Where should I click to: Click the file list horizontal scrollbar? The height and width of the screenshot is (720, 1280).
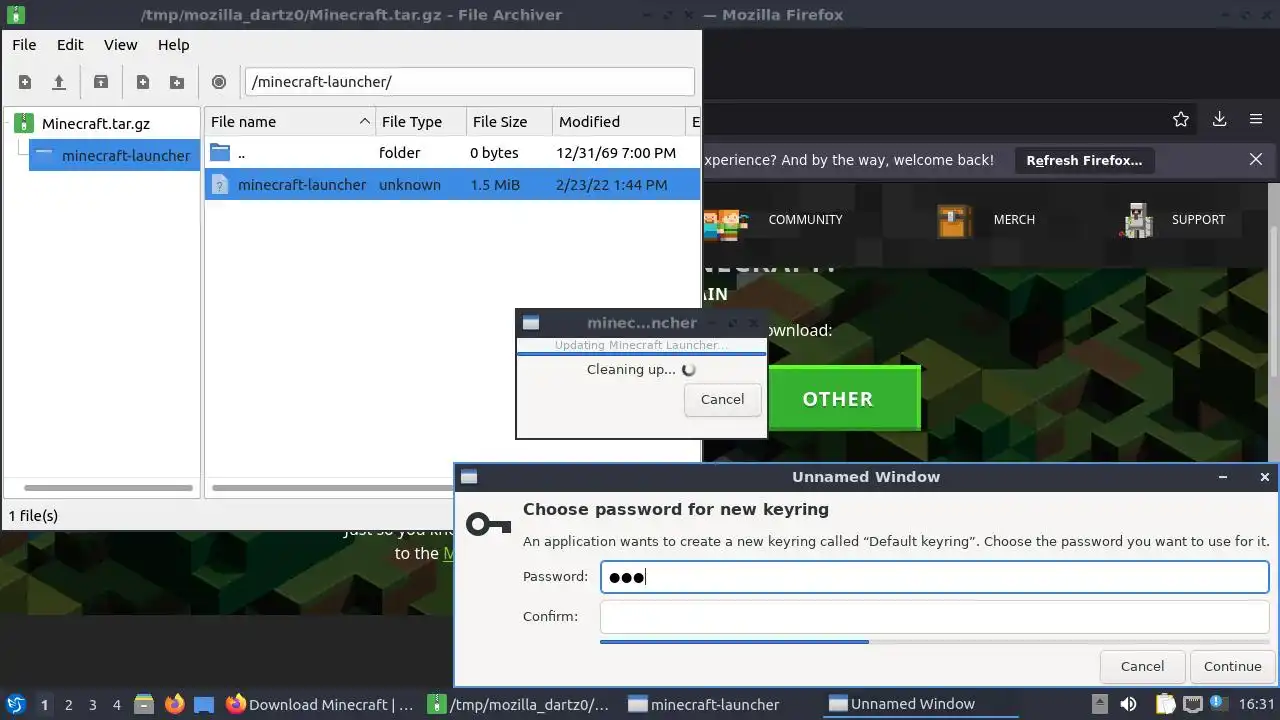coord(333,488)
